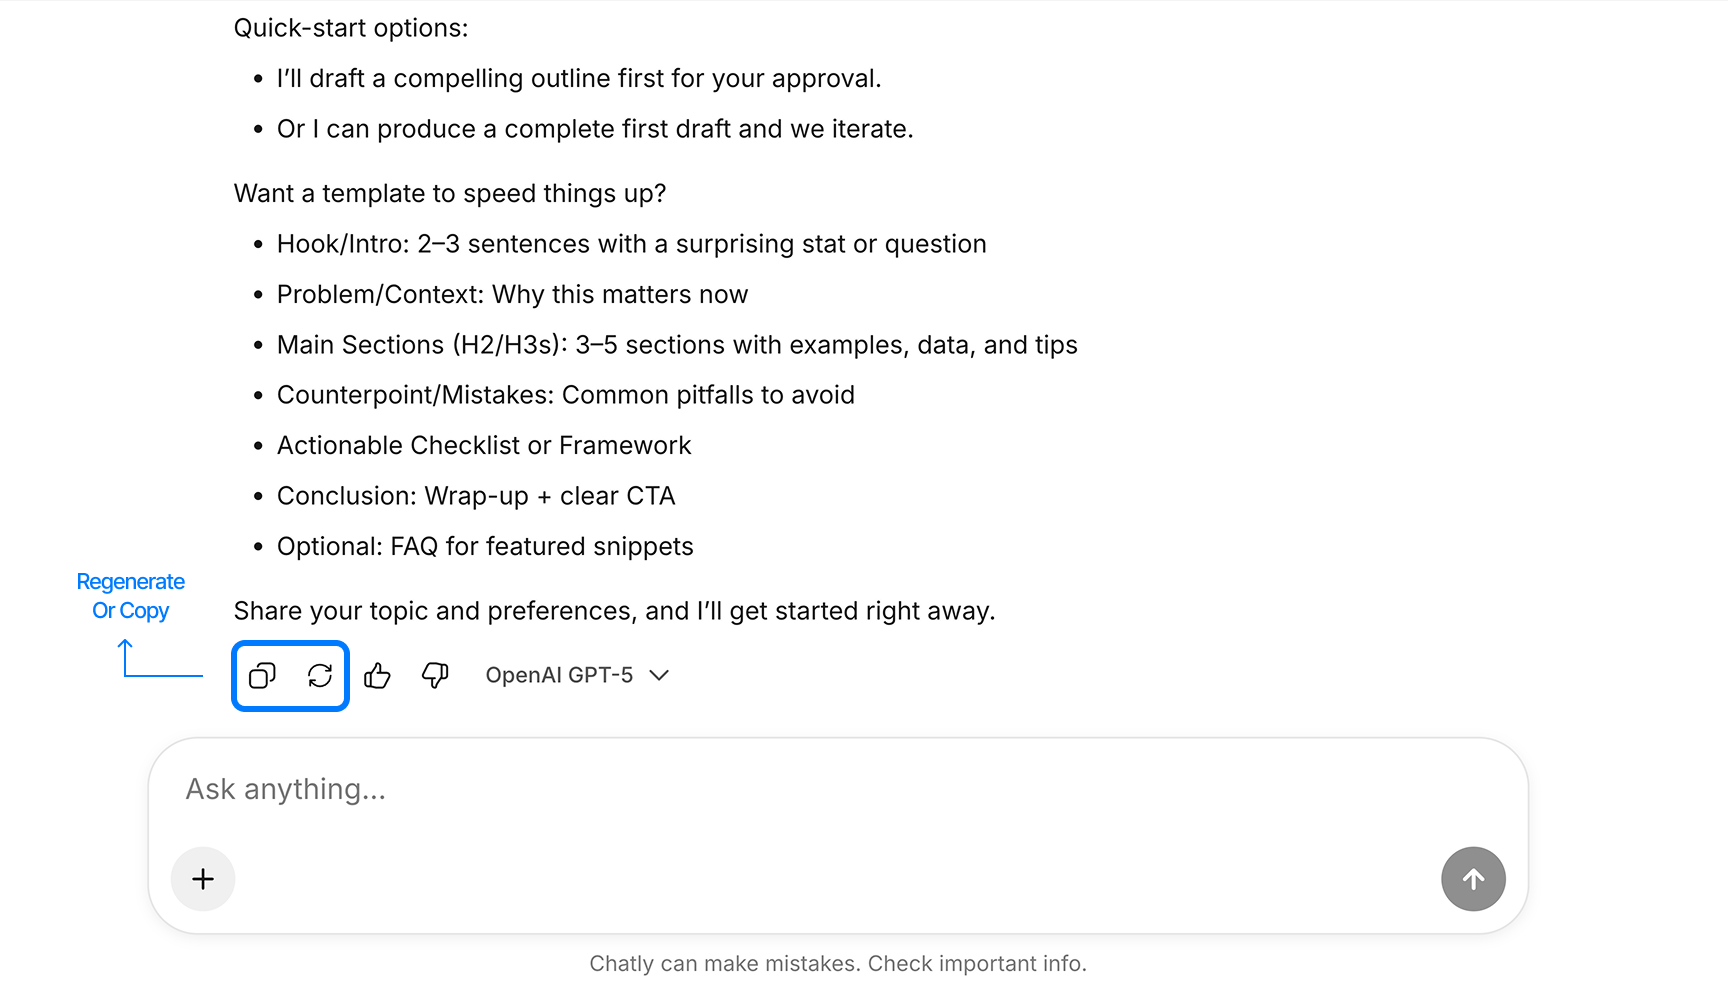
Task: Click the "Conclusion: Wrap-up + clear CTA" bullet
Action: (x=476, y=496)
